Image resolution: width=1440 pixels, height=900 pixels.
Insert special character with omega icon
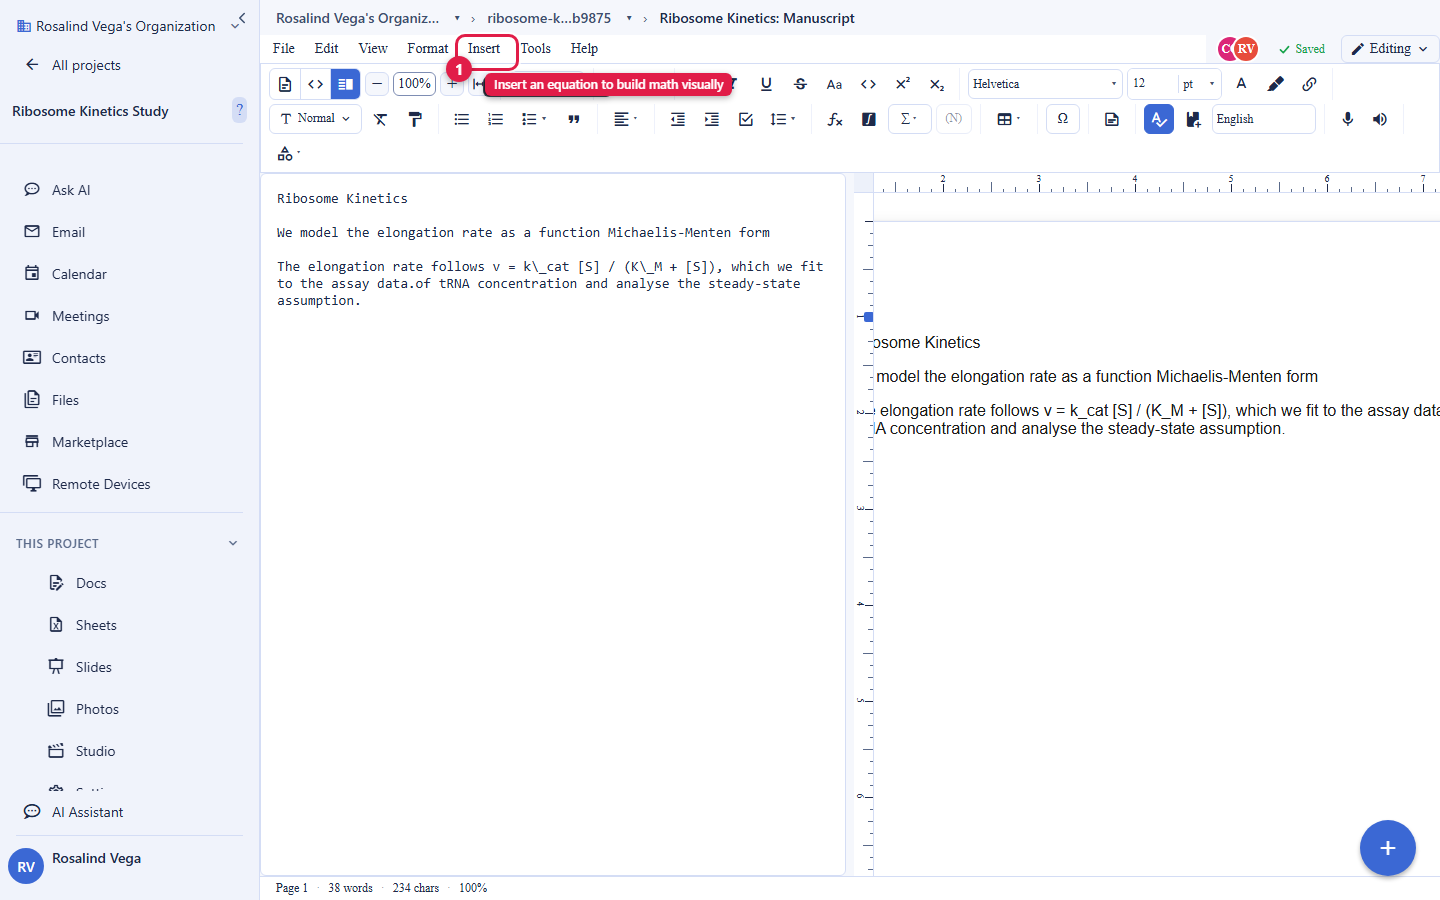(1063, 119)
